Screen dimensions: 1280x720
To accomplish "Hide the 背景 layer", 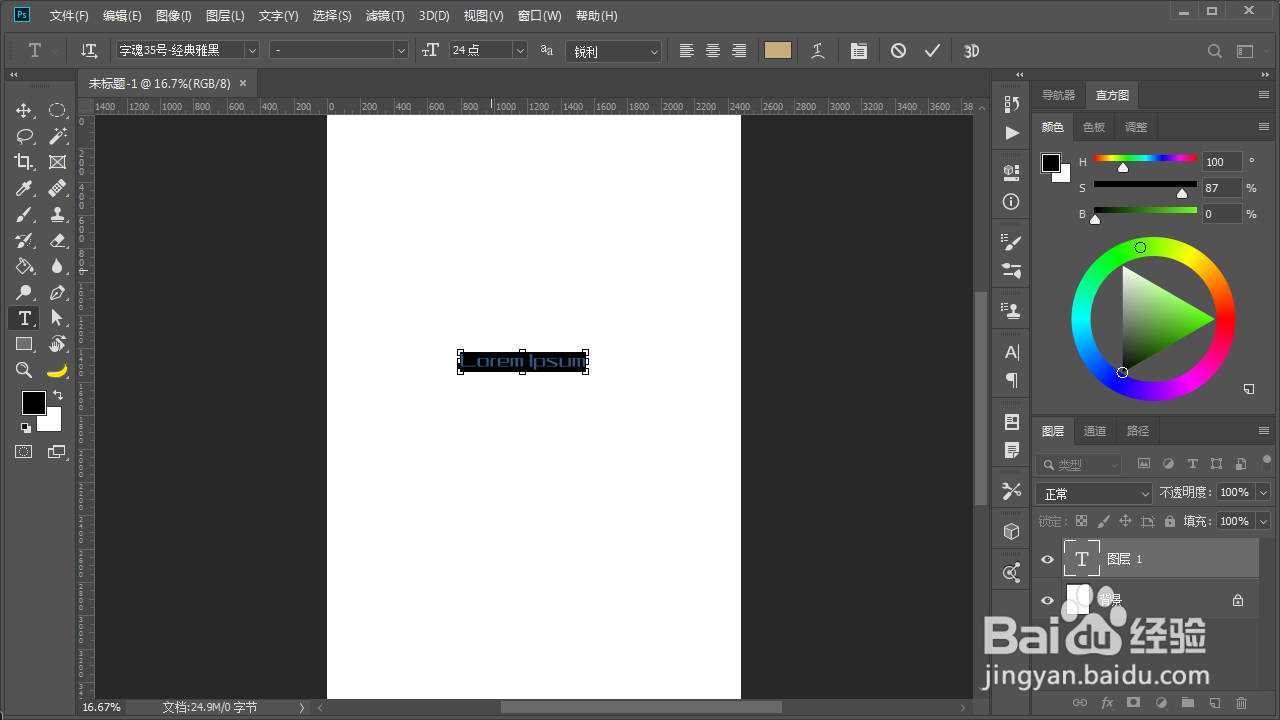I will (x=1047, y=600).
